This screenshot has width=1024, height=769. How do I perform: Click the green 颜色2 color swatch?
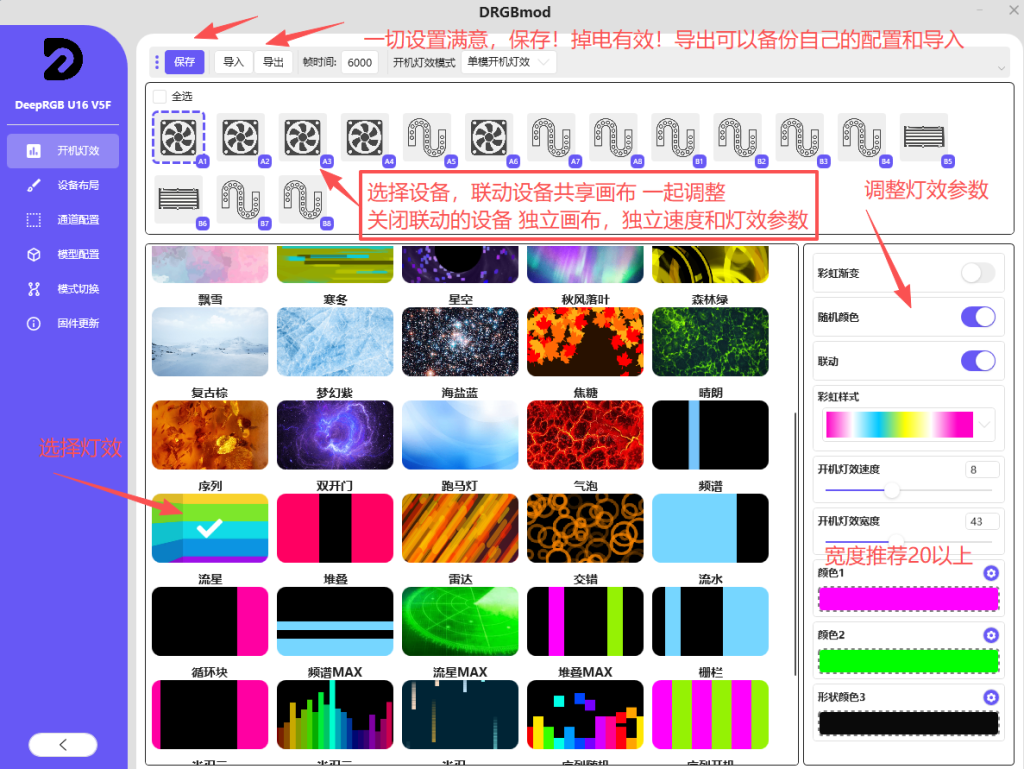click(909, 661)
